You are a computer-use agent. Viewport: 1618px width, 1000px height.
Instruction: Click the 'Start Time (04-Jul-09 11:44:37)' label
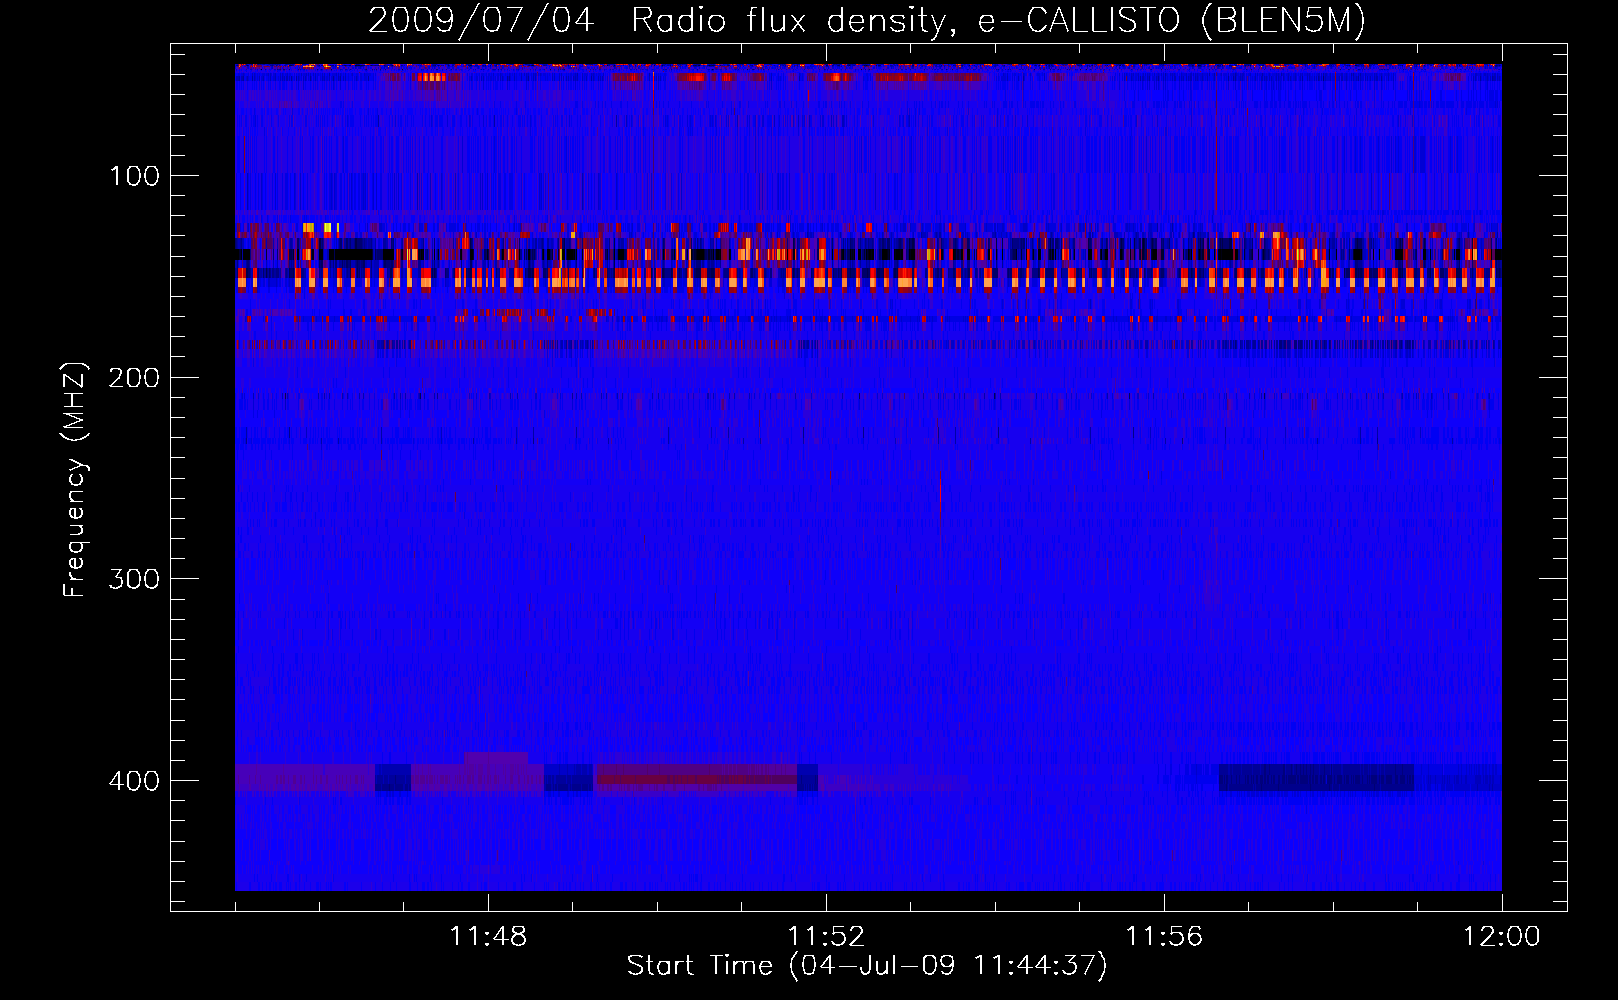pos(867,966)
